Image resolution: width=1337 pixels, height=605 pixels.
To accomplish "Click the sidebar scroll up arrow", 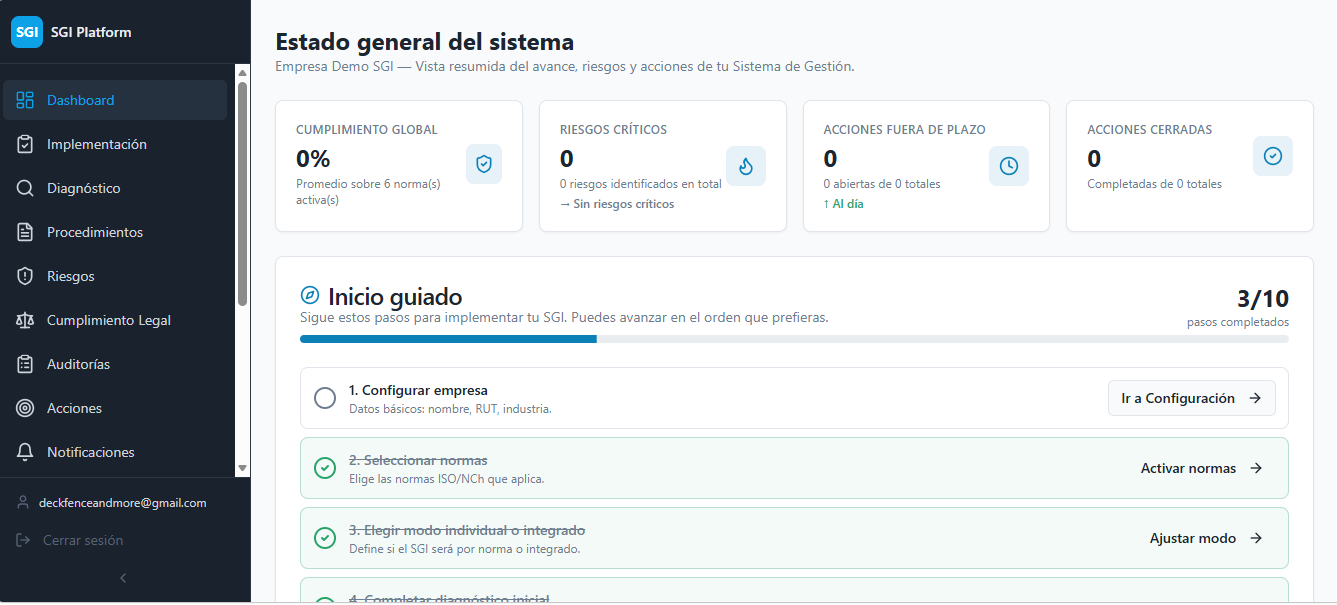I will 242,72.
